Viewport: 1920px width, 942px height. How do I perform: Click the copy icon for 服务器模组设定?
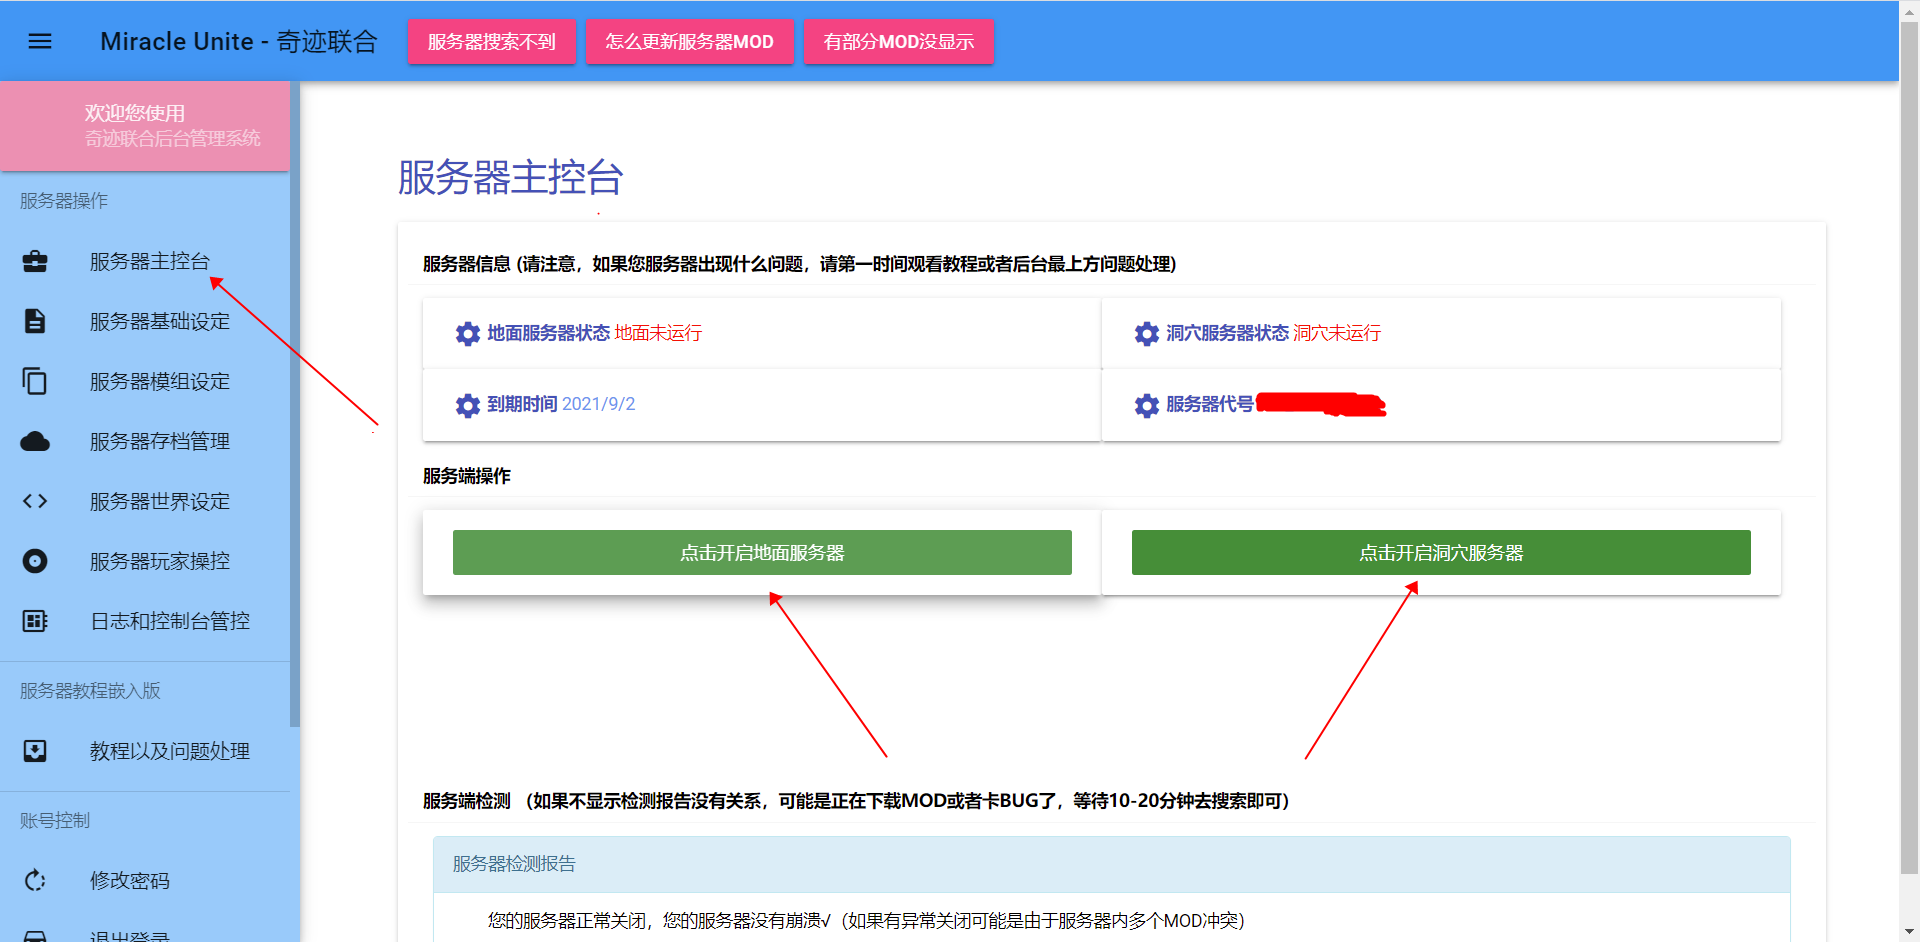[35, 381]
